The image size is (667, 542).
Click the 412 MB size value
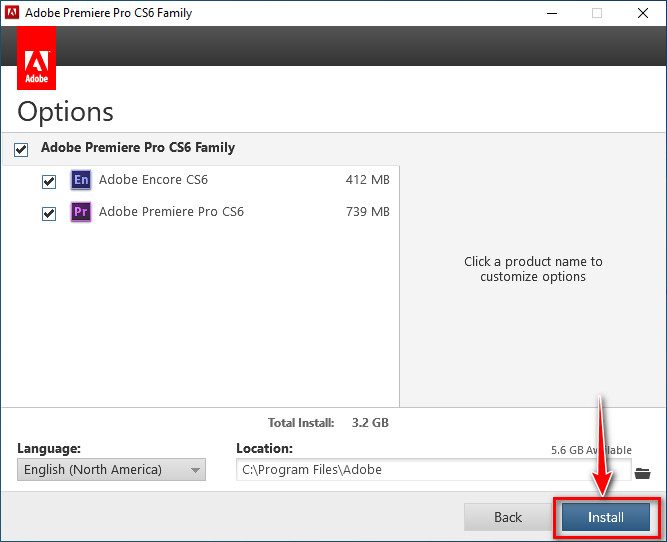368,180
